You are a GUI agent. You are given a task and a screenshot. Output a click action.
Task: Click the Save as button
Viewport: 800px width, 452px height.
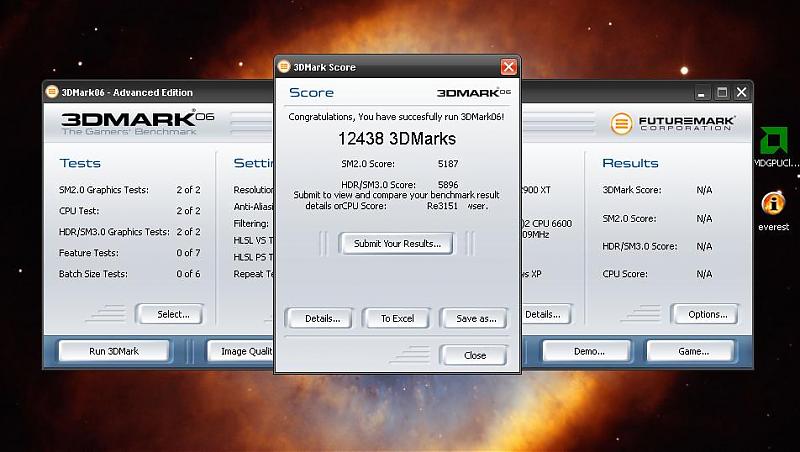tap(476, 318)
